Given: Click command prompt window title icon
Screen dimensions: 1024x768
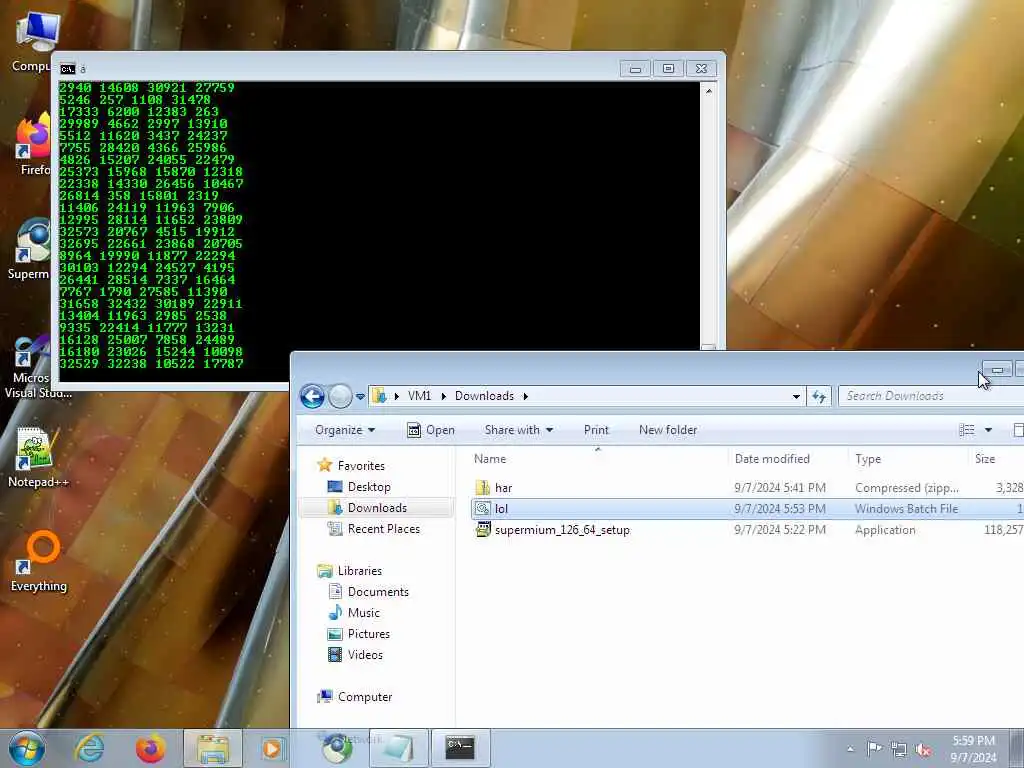Looking at the screenshot, I should click(67, 69).
